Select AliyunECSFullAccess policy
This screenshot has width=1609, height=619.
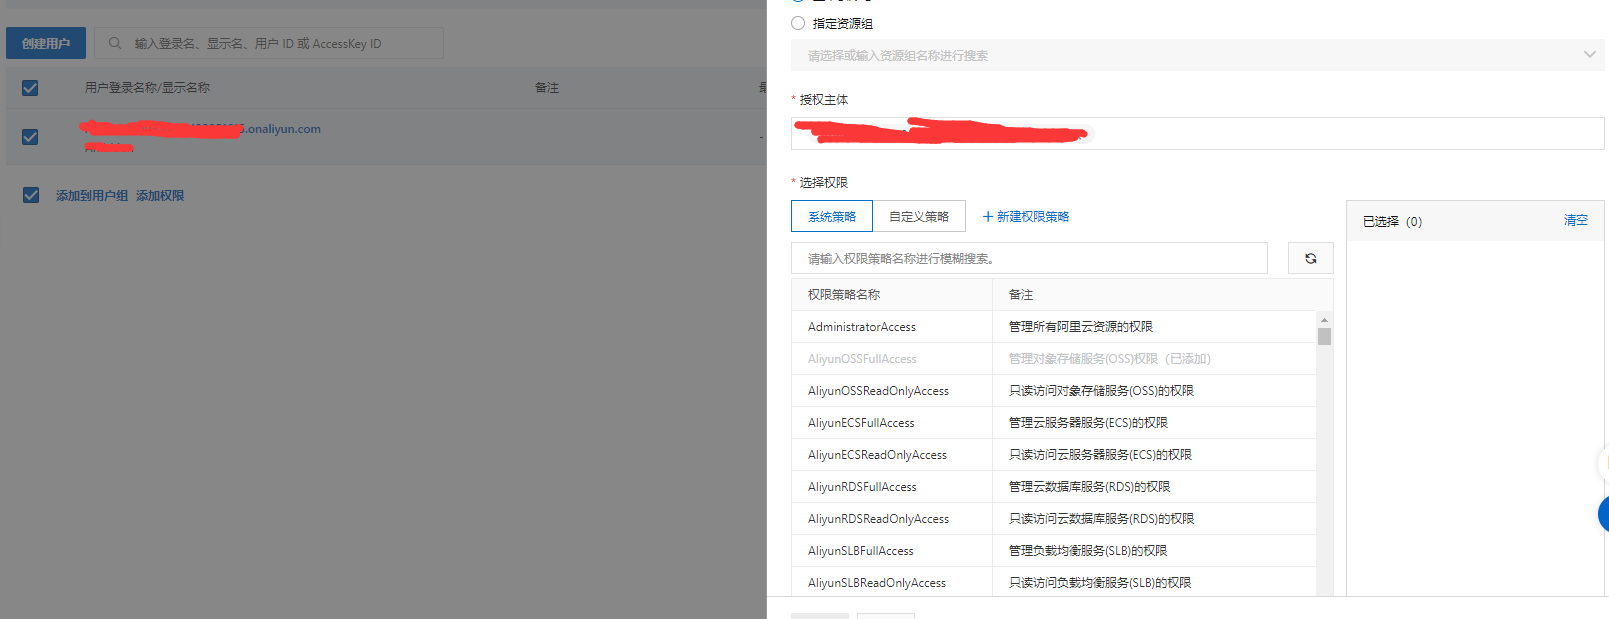1054,423
